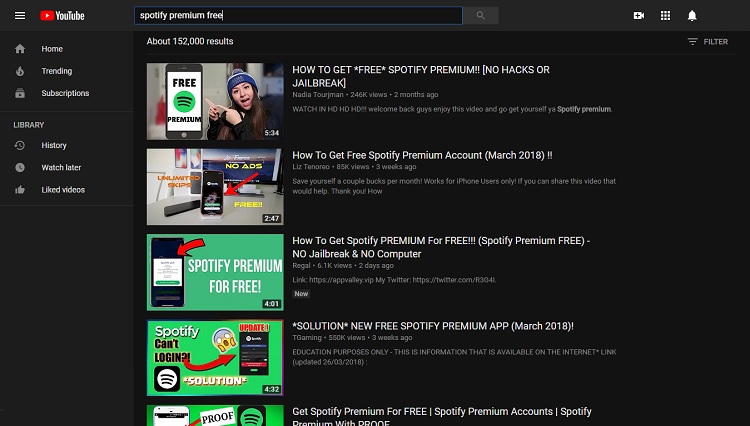Click the Liked videos thumbs-up icon
The height and width of the screenshot is (426, 750).
(x=20, y=190)
